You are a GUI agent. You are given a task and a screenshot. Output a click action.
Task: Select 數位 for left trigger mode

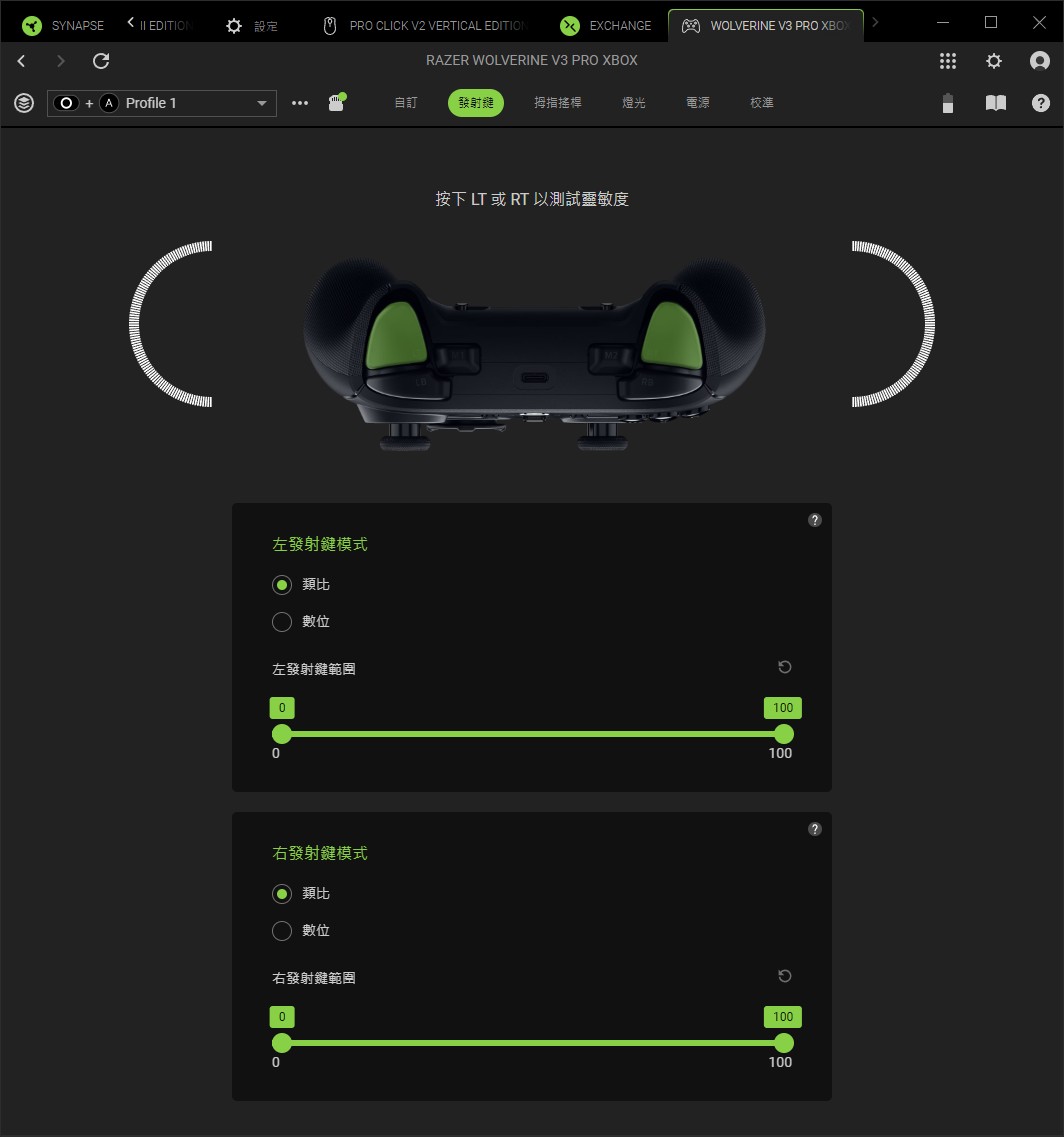point(282,621)
